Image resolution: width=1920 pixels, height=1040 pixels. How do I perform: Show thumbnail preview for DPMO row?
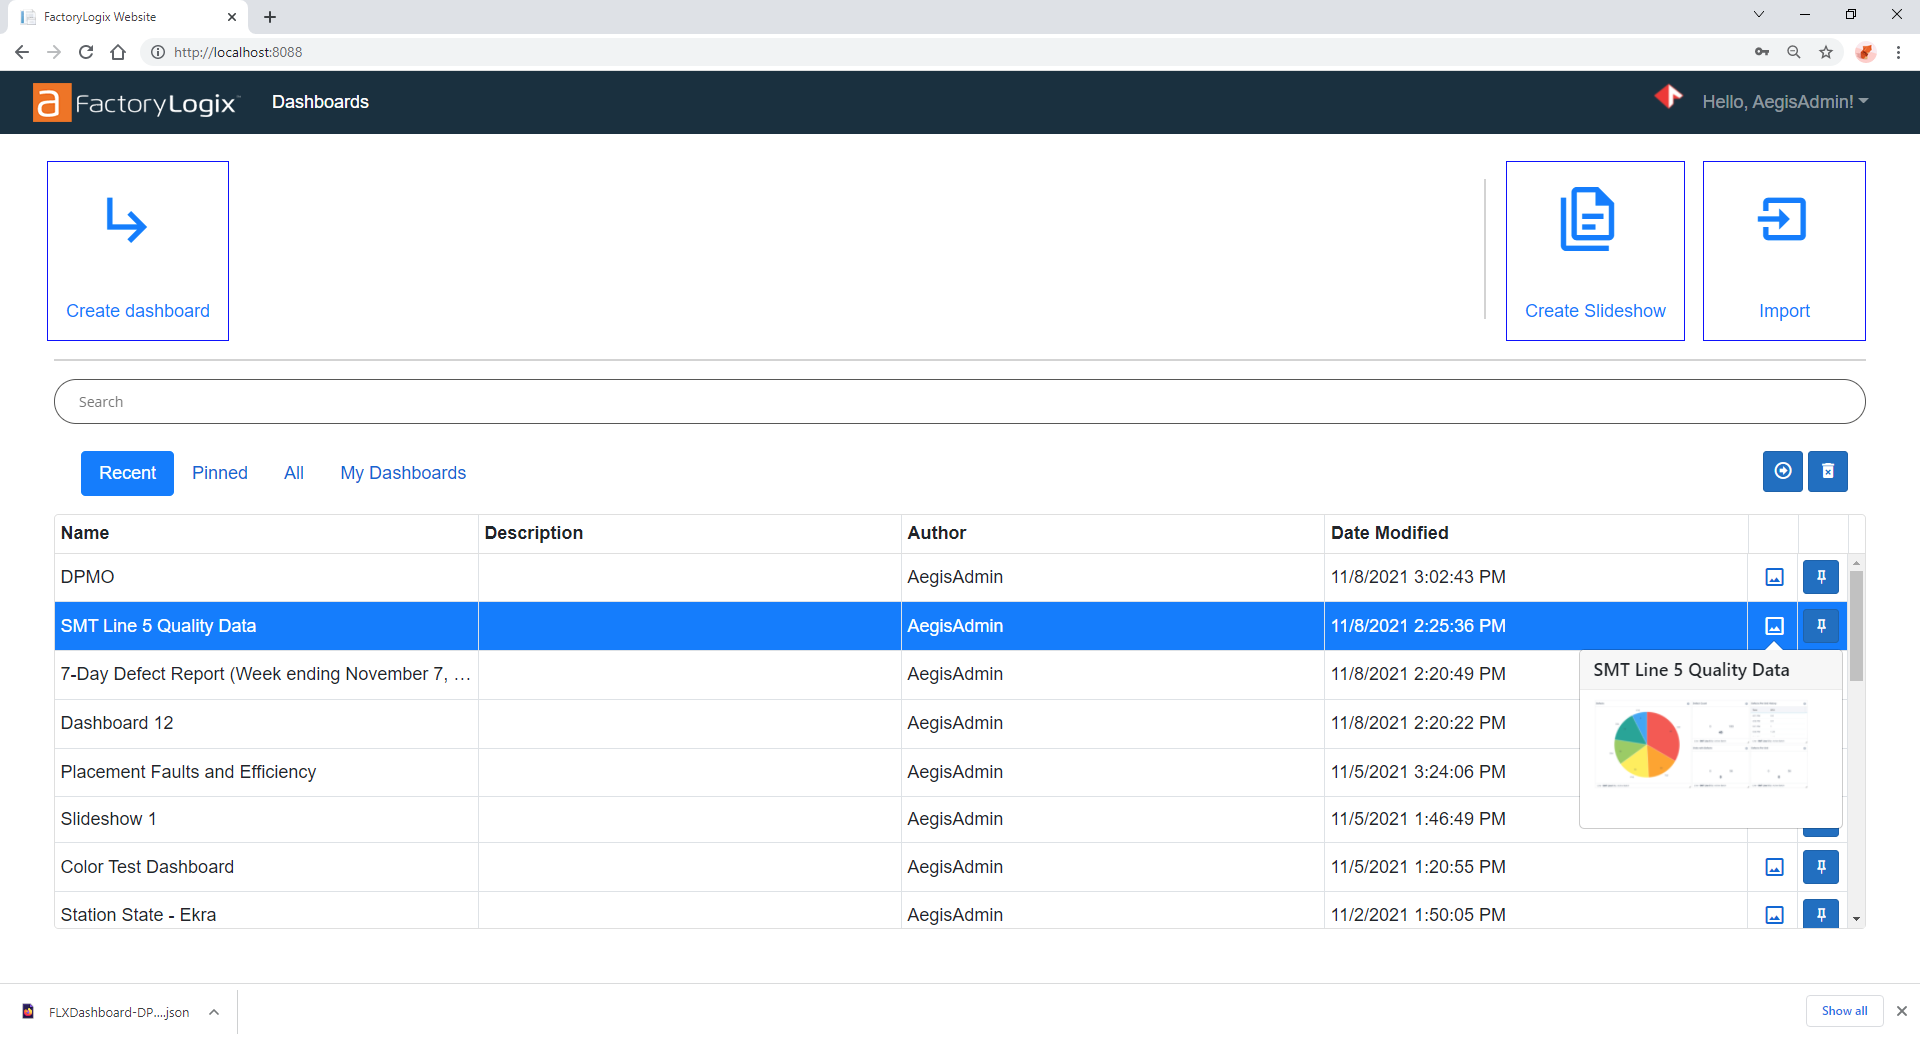1774,577
